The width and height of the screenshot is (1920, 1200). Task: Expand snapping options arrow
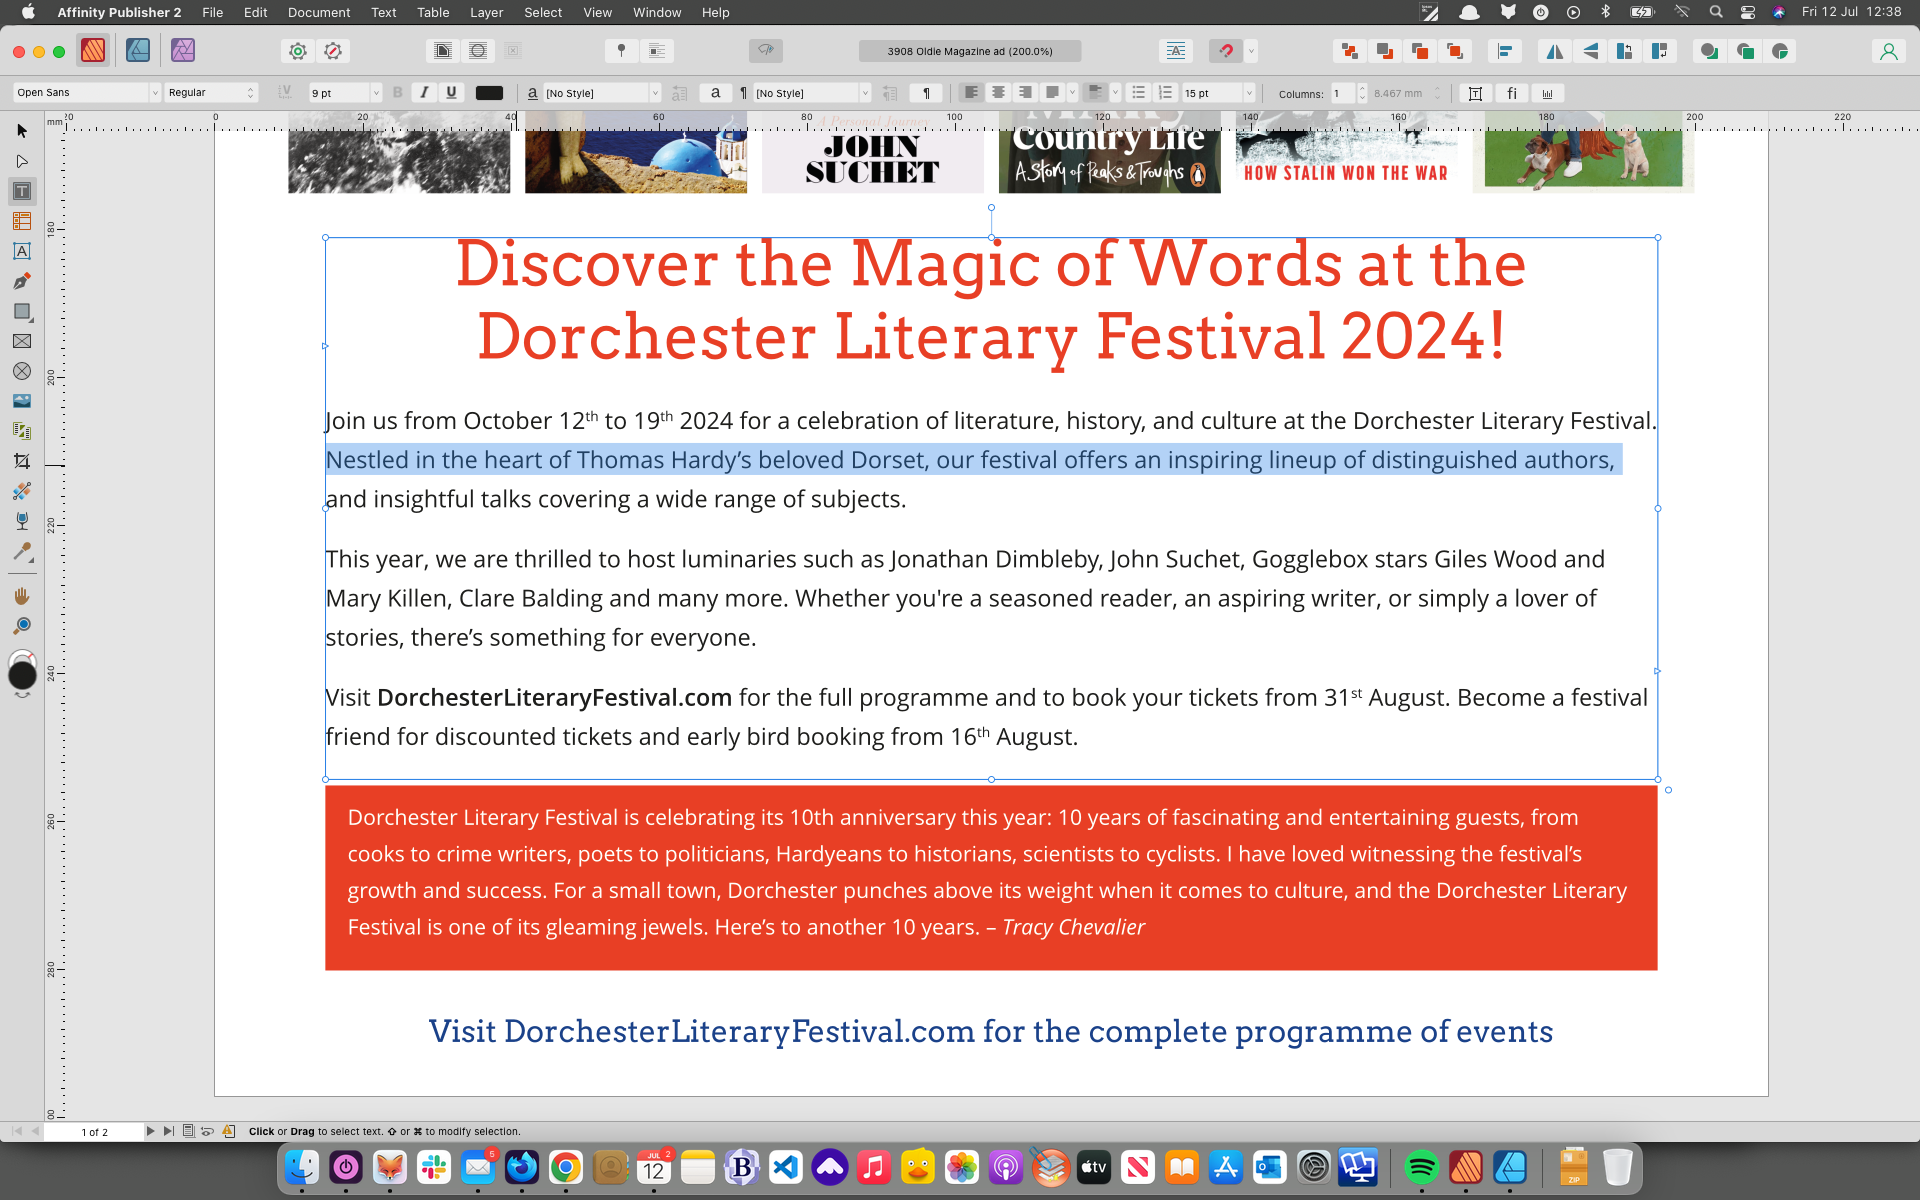[1251, 51]
